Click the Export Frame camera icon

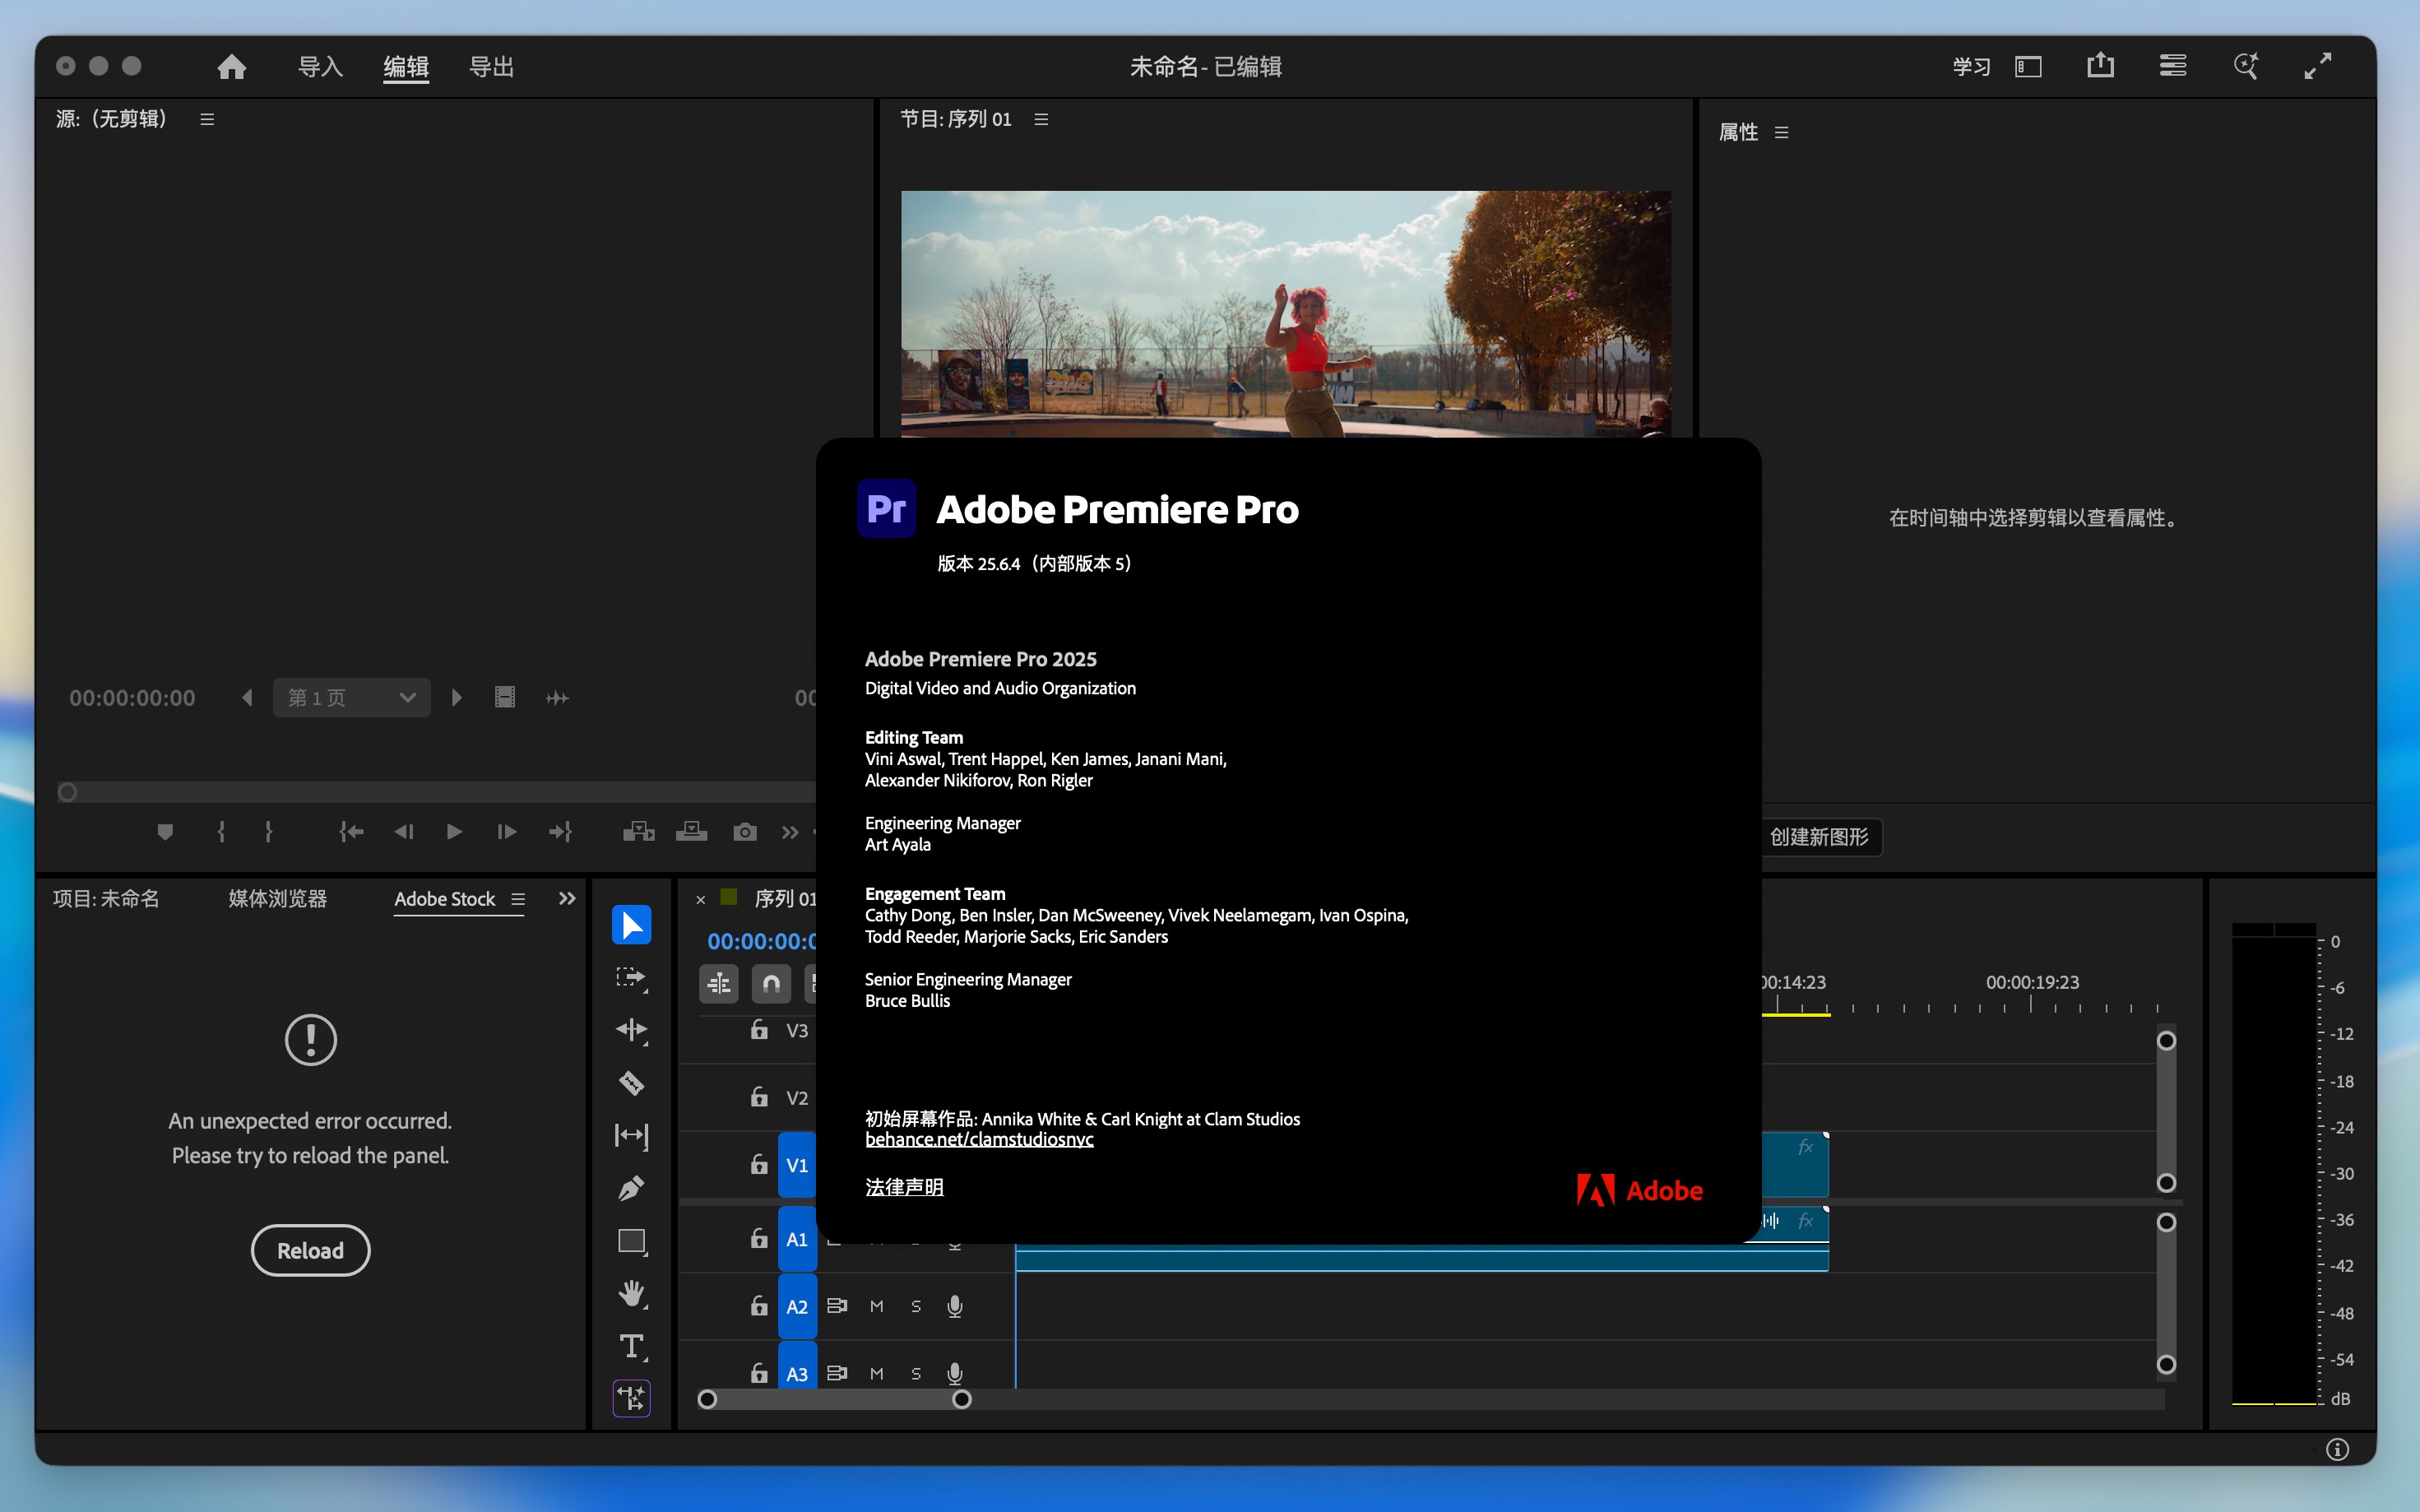(x=744, y=832)
